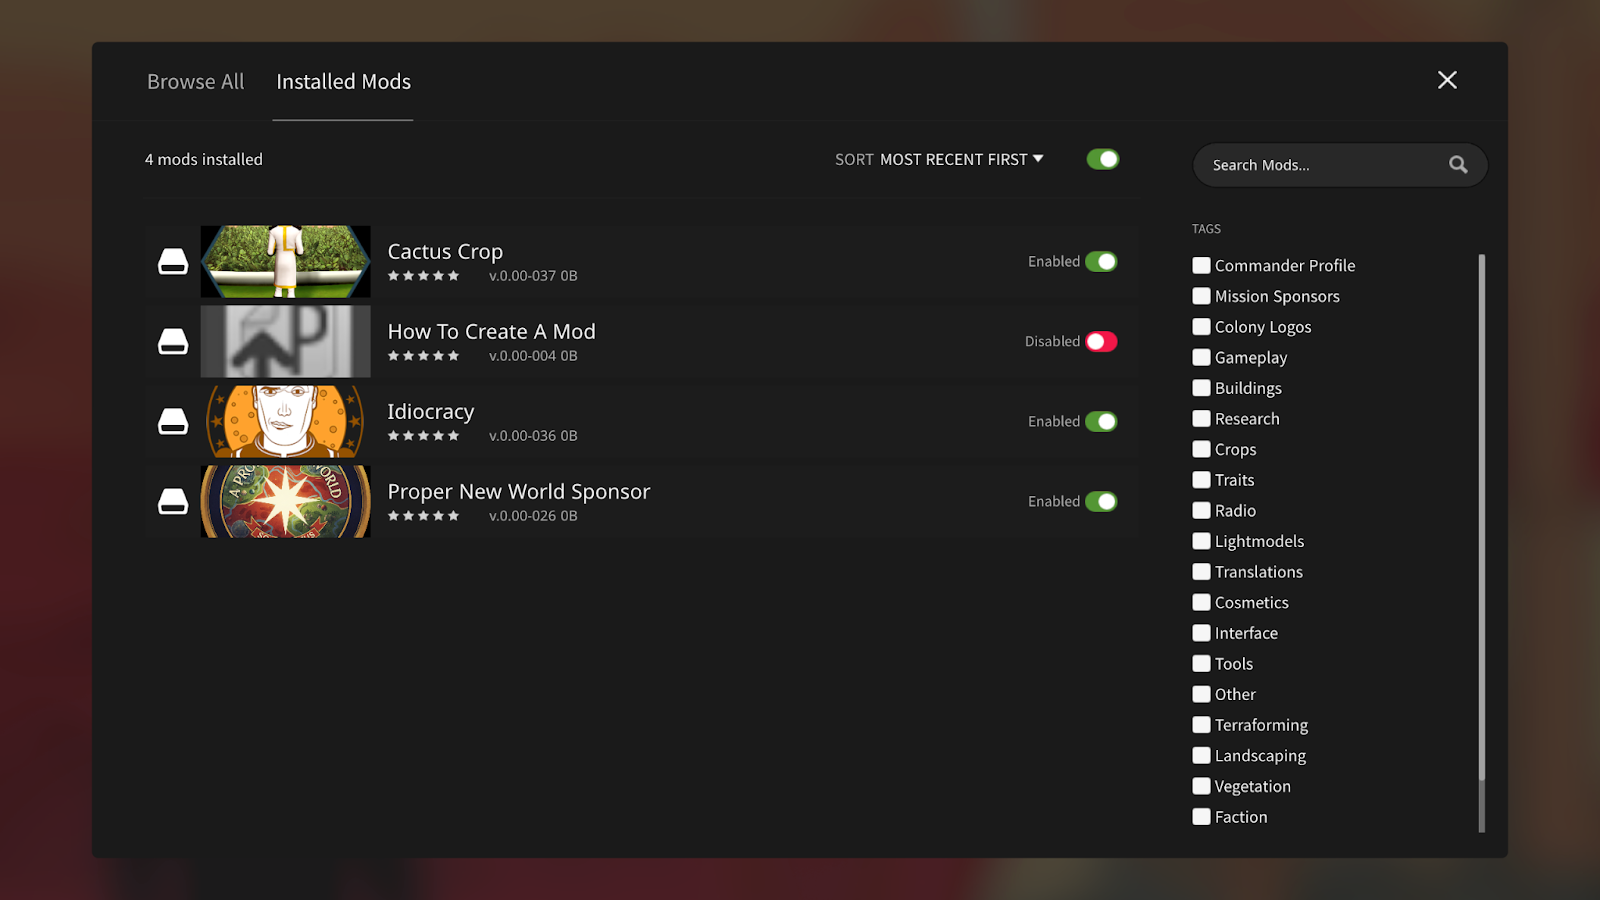Check the Terraforming tag checkbox
This screenshot has height=900, width=1600.
[x=1202, y=725]
